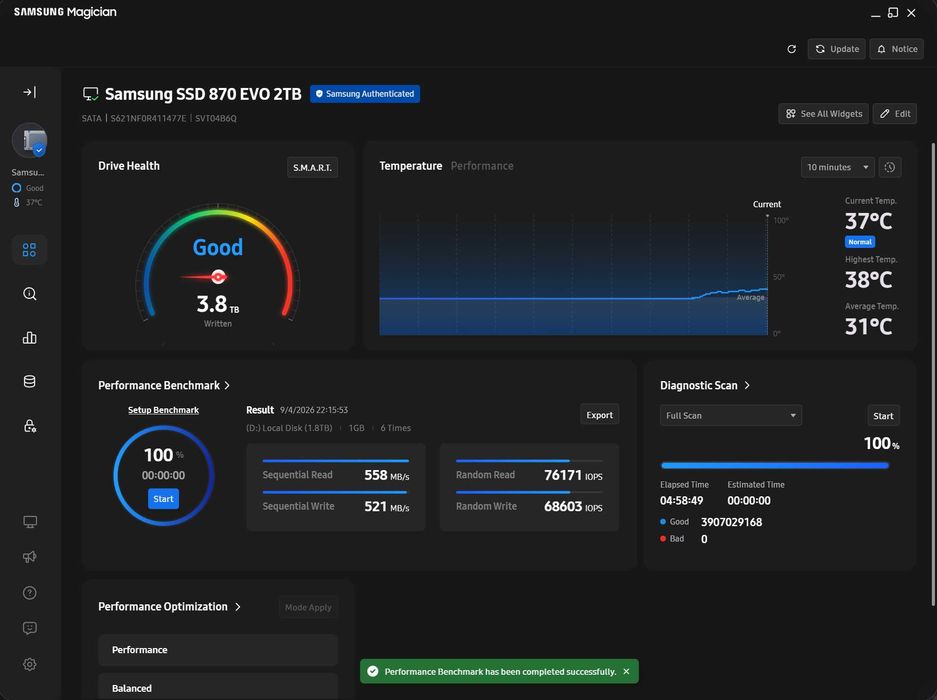
Task: Open the help question mark icon
Action: [x=29, y=592]
